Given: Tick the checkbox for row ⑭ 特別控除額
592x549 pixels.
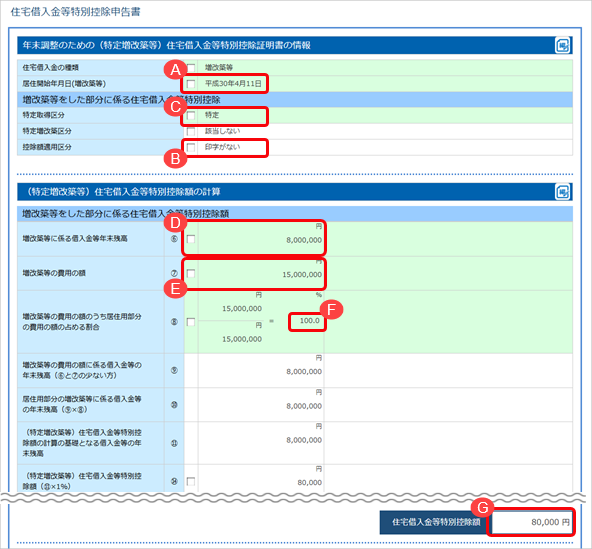Looking at the screenshot, I should coord(191,481).
